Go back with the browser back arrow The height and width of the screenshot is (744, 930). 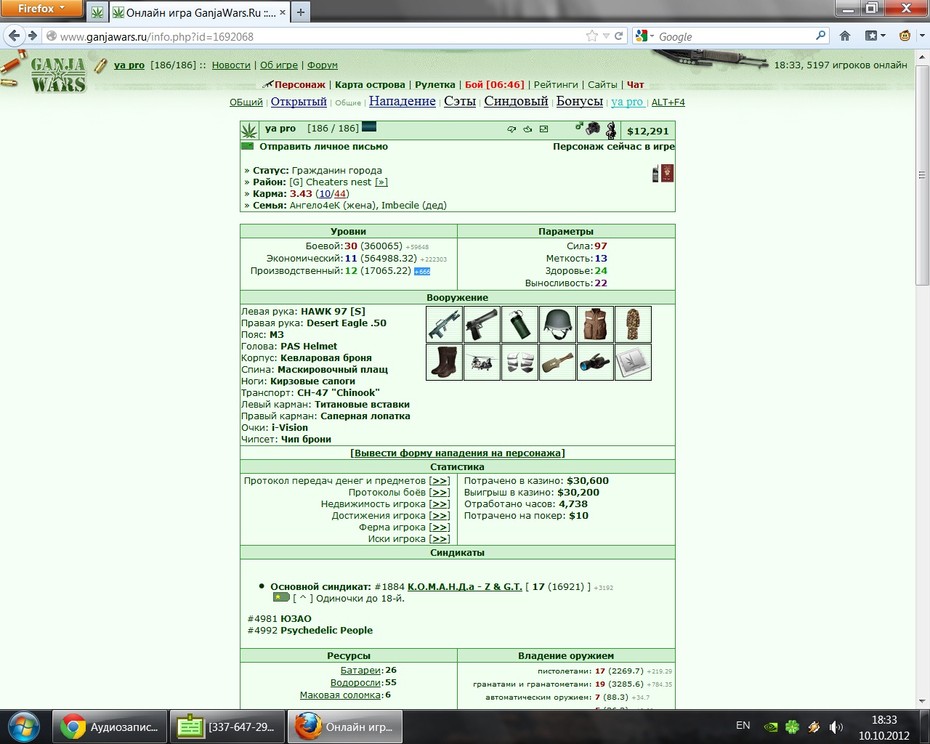click(x=14, y=36)
